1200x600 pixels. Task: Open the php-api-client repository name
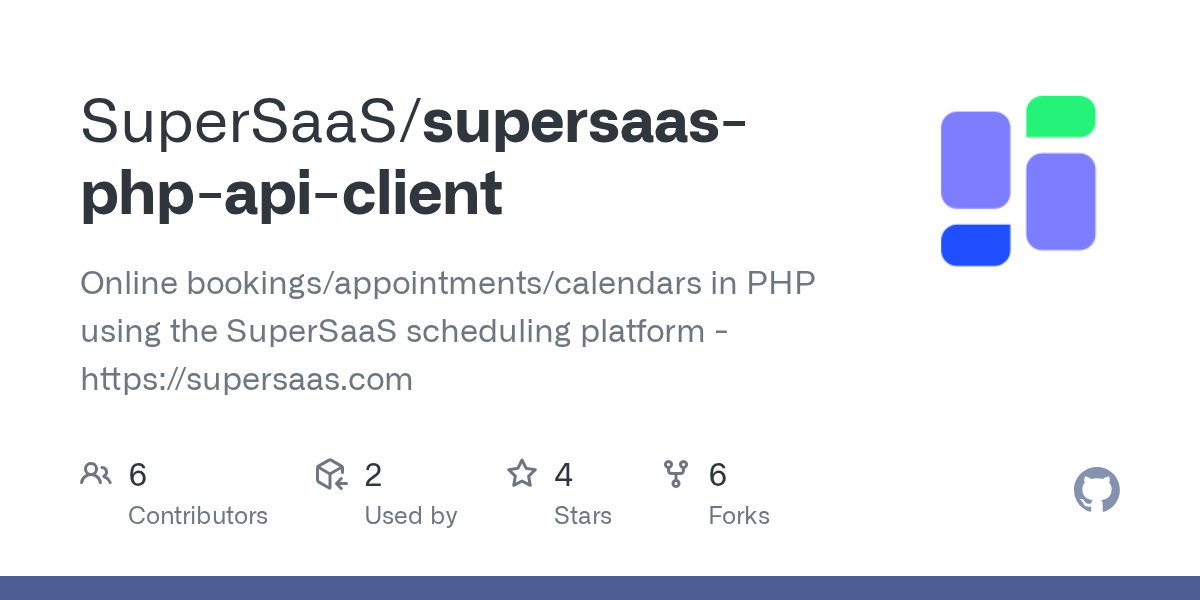[291, 194]
